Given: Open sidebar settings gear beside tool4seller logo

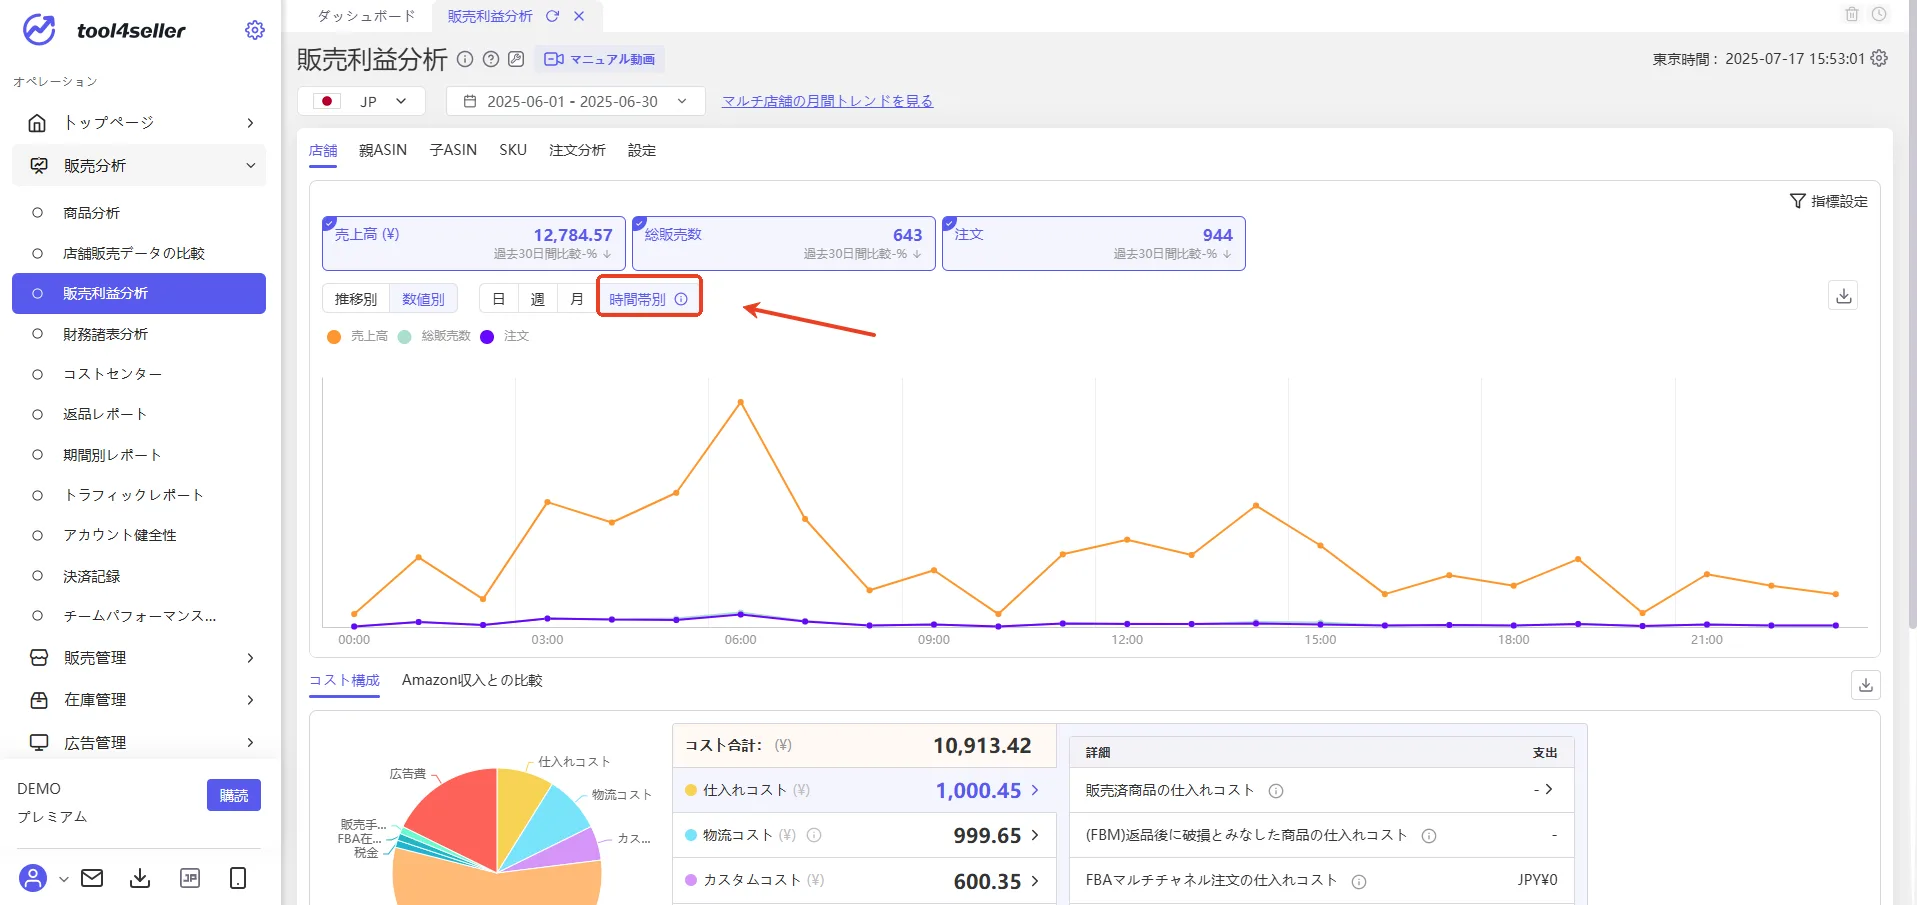Looking at the screenshot, I should pyautogui.click(x=255, y=30).
